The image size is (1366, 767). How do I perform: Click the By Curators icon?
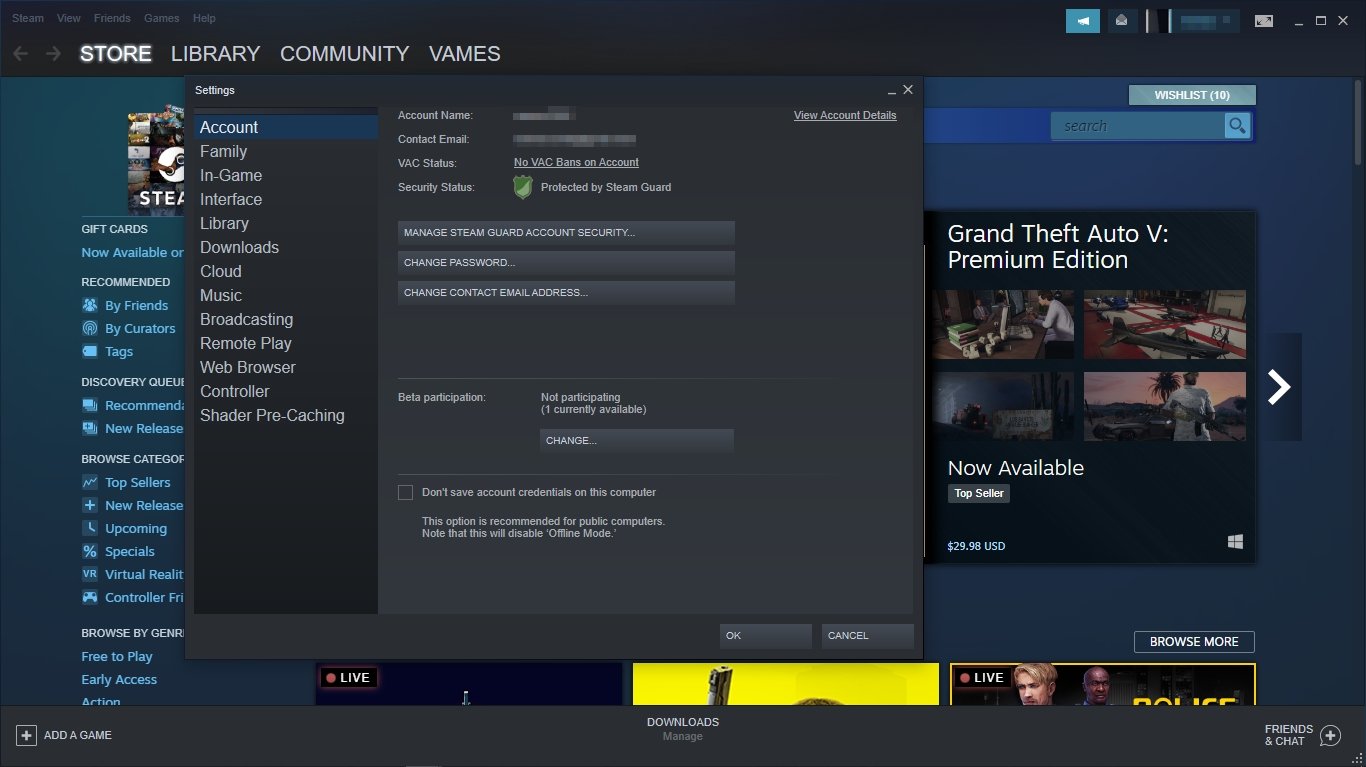(x=89, y=328)
